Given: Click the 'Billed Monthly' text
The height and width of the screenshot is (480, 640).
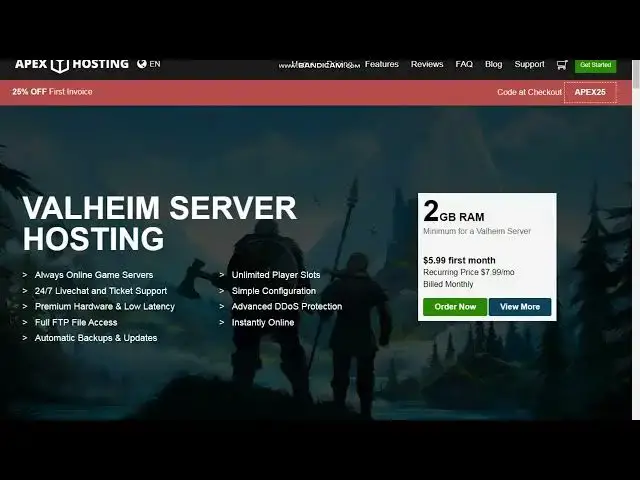Looking at the screenshot, I should tap(448, 284).
